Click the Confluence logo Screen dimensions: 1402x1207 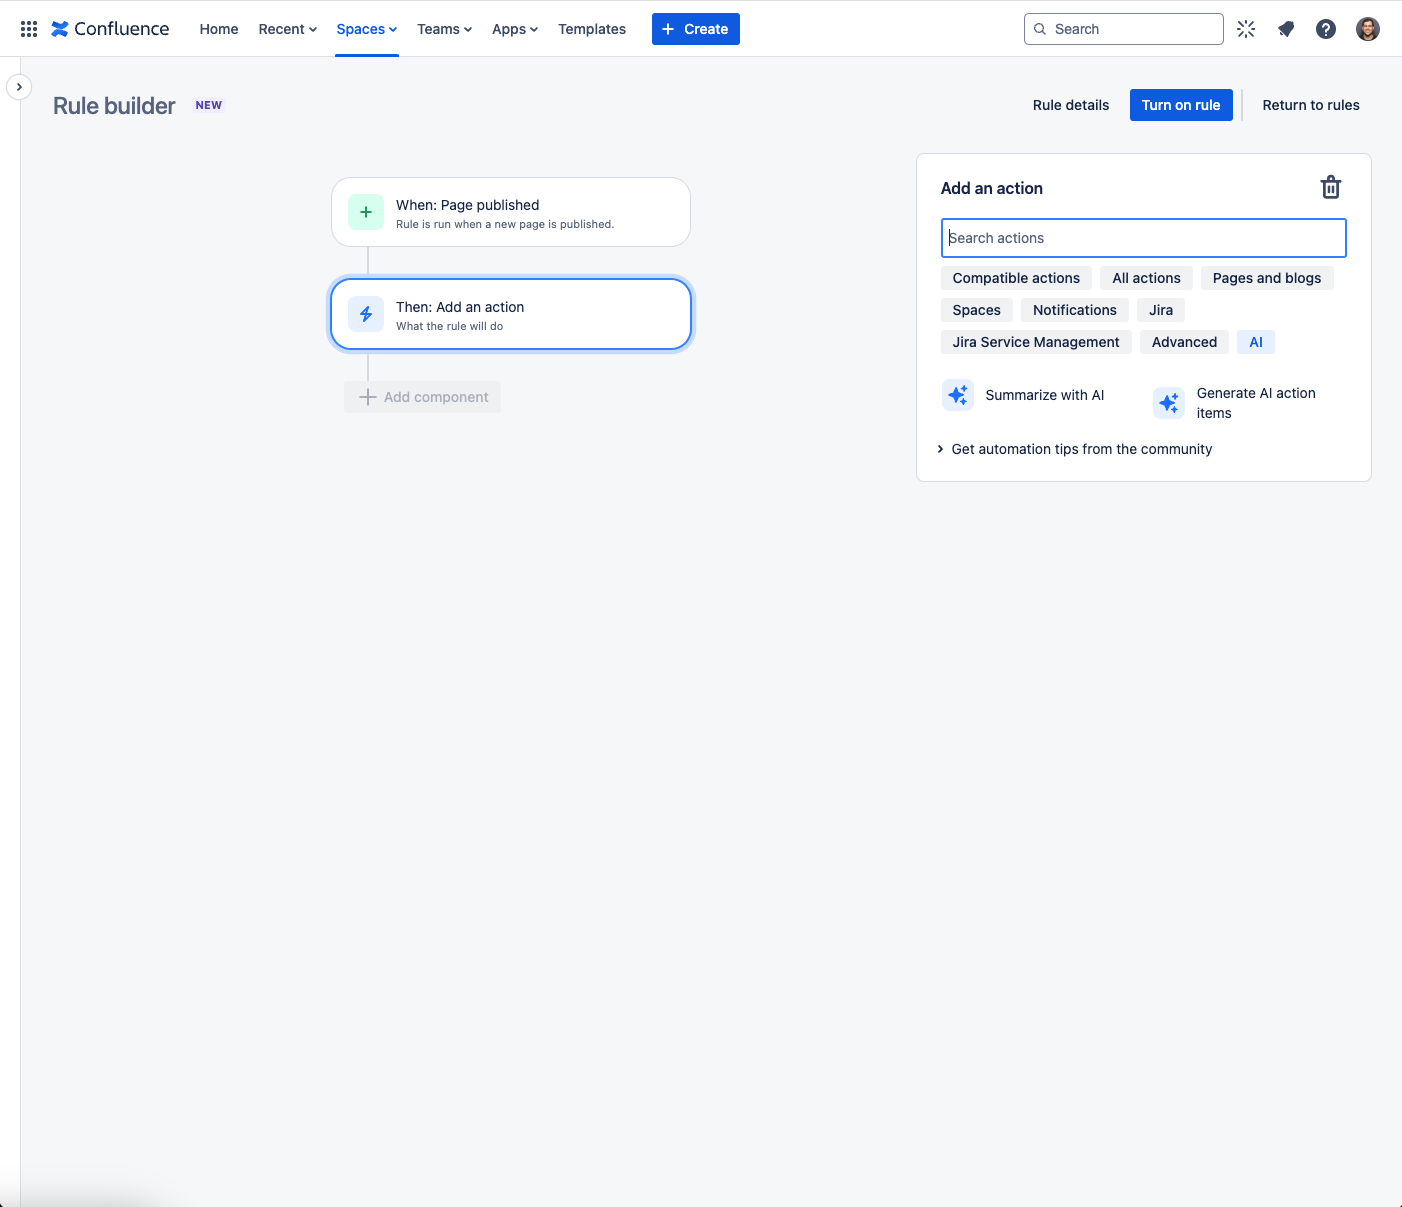[110, 28]
